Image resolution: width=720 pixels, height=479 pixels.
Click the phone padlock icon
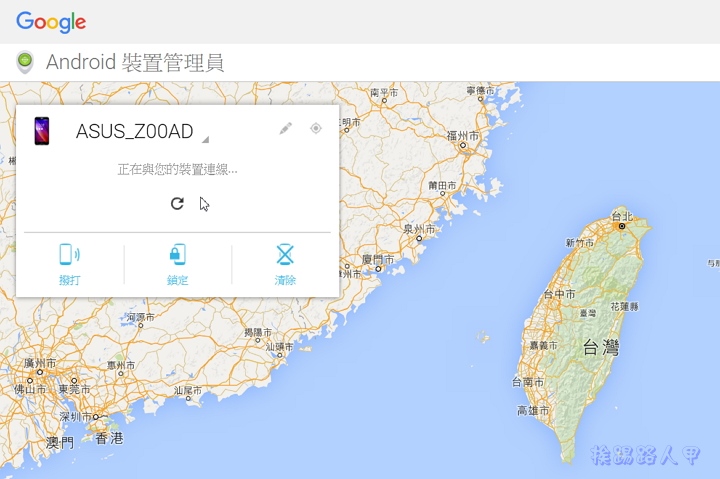coord(178,255)
